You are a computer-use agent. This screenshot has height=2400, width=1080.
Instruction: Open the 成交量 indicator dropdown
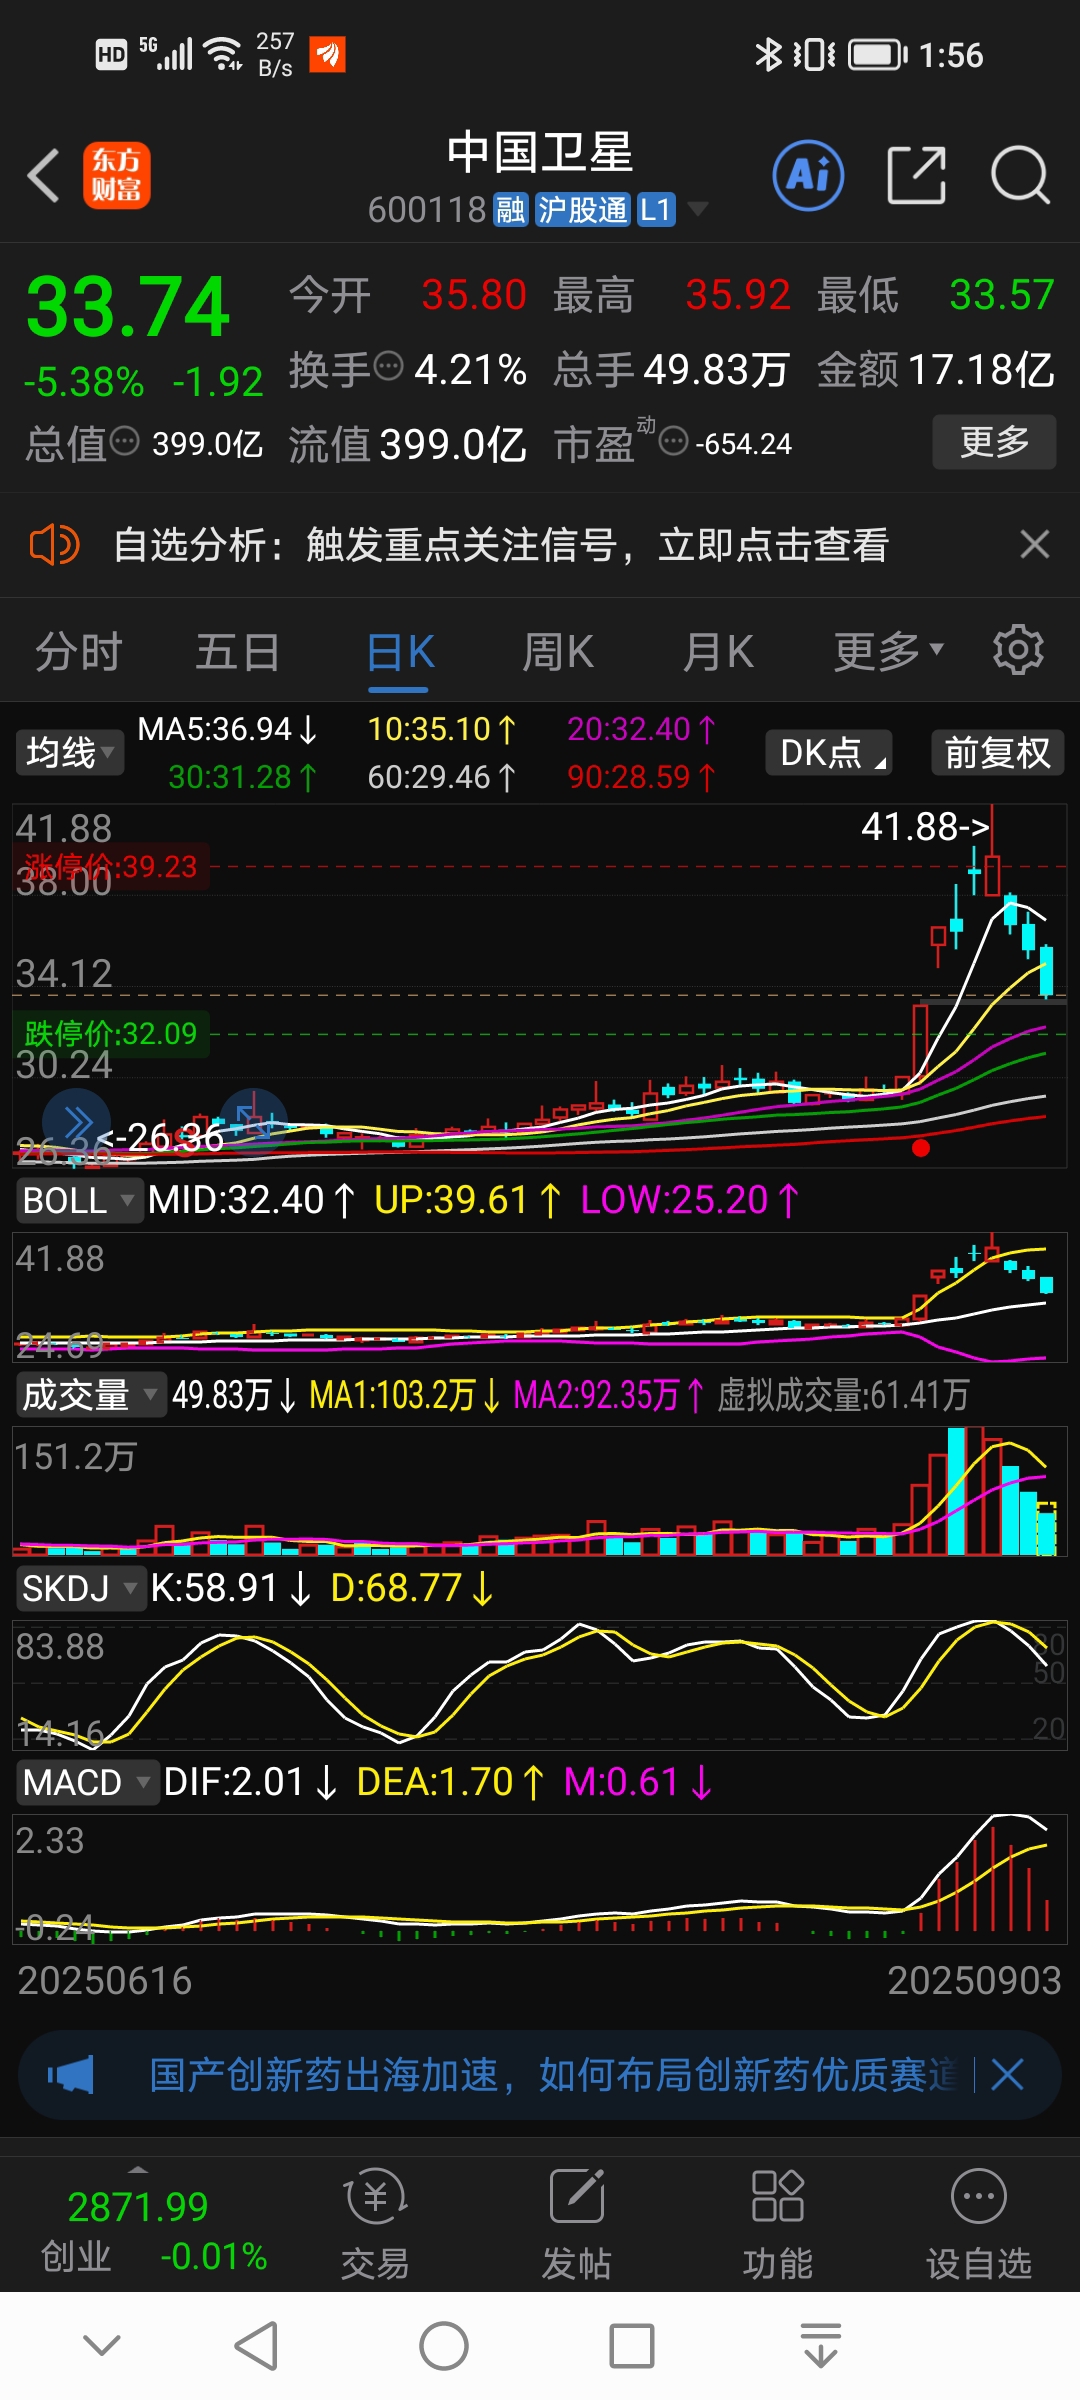click(90, 1394)
